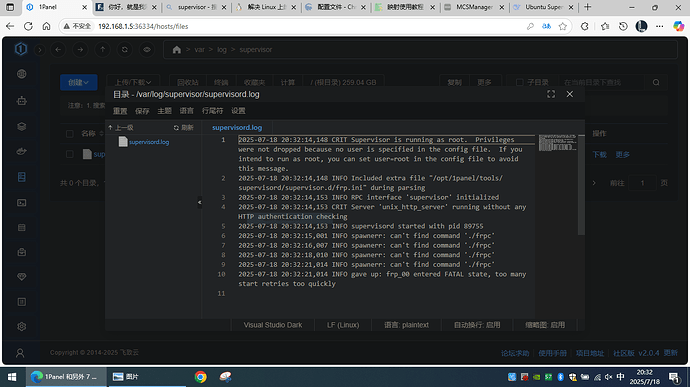Switch to the supervisord.log editor tab
Screen dimensions: 690x387
tap(237, 128)
